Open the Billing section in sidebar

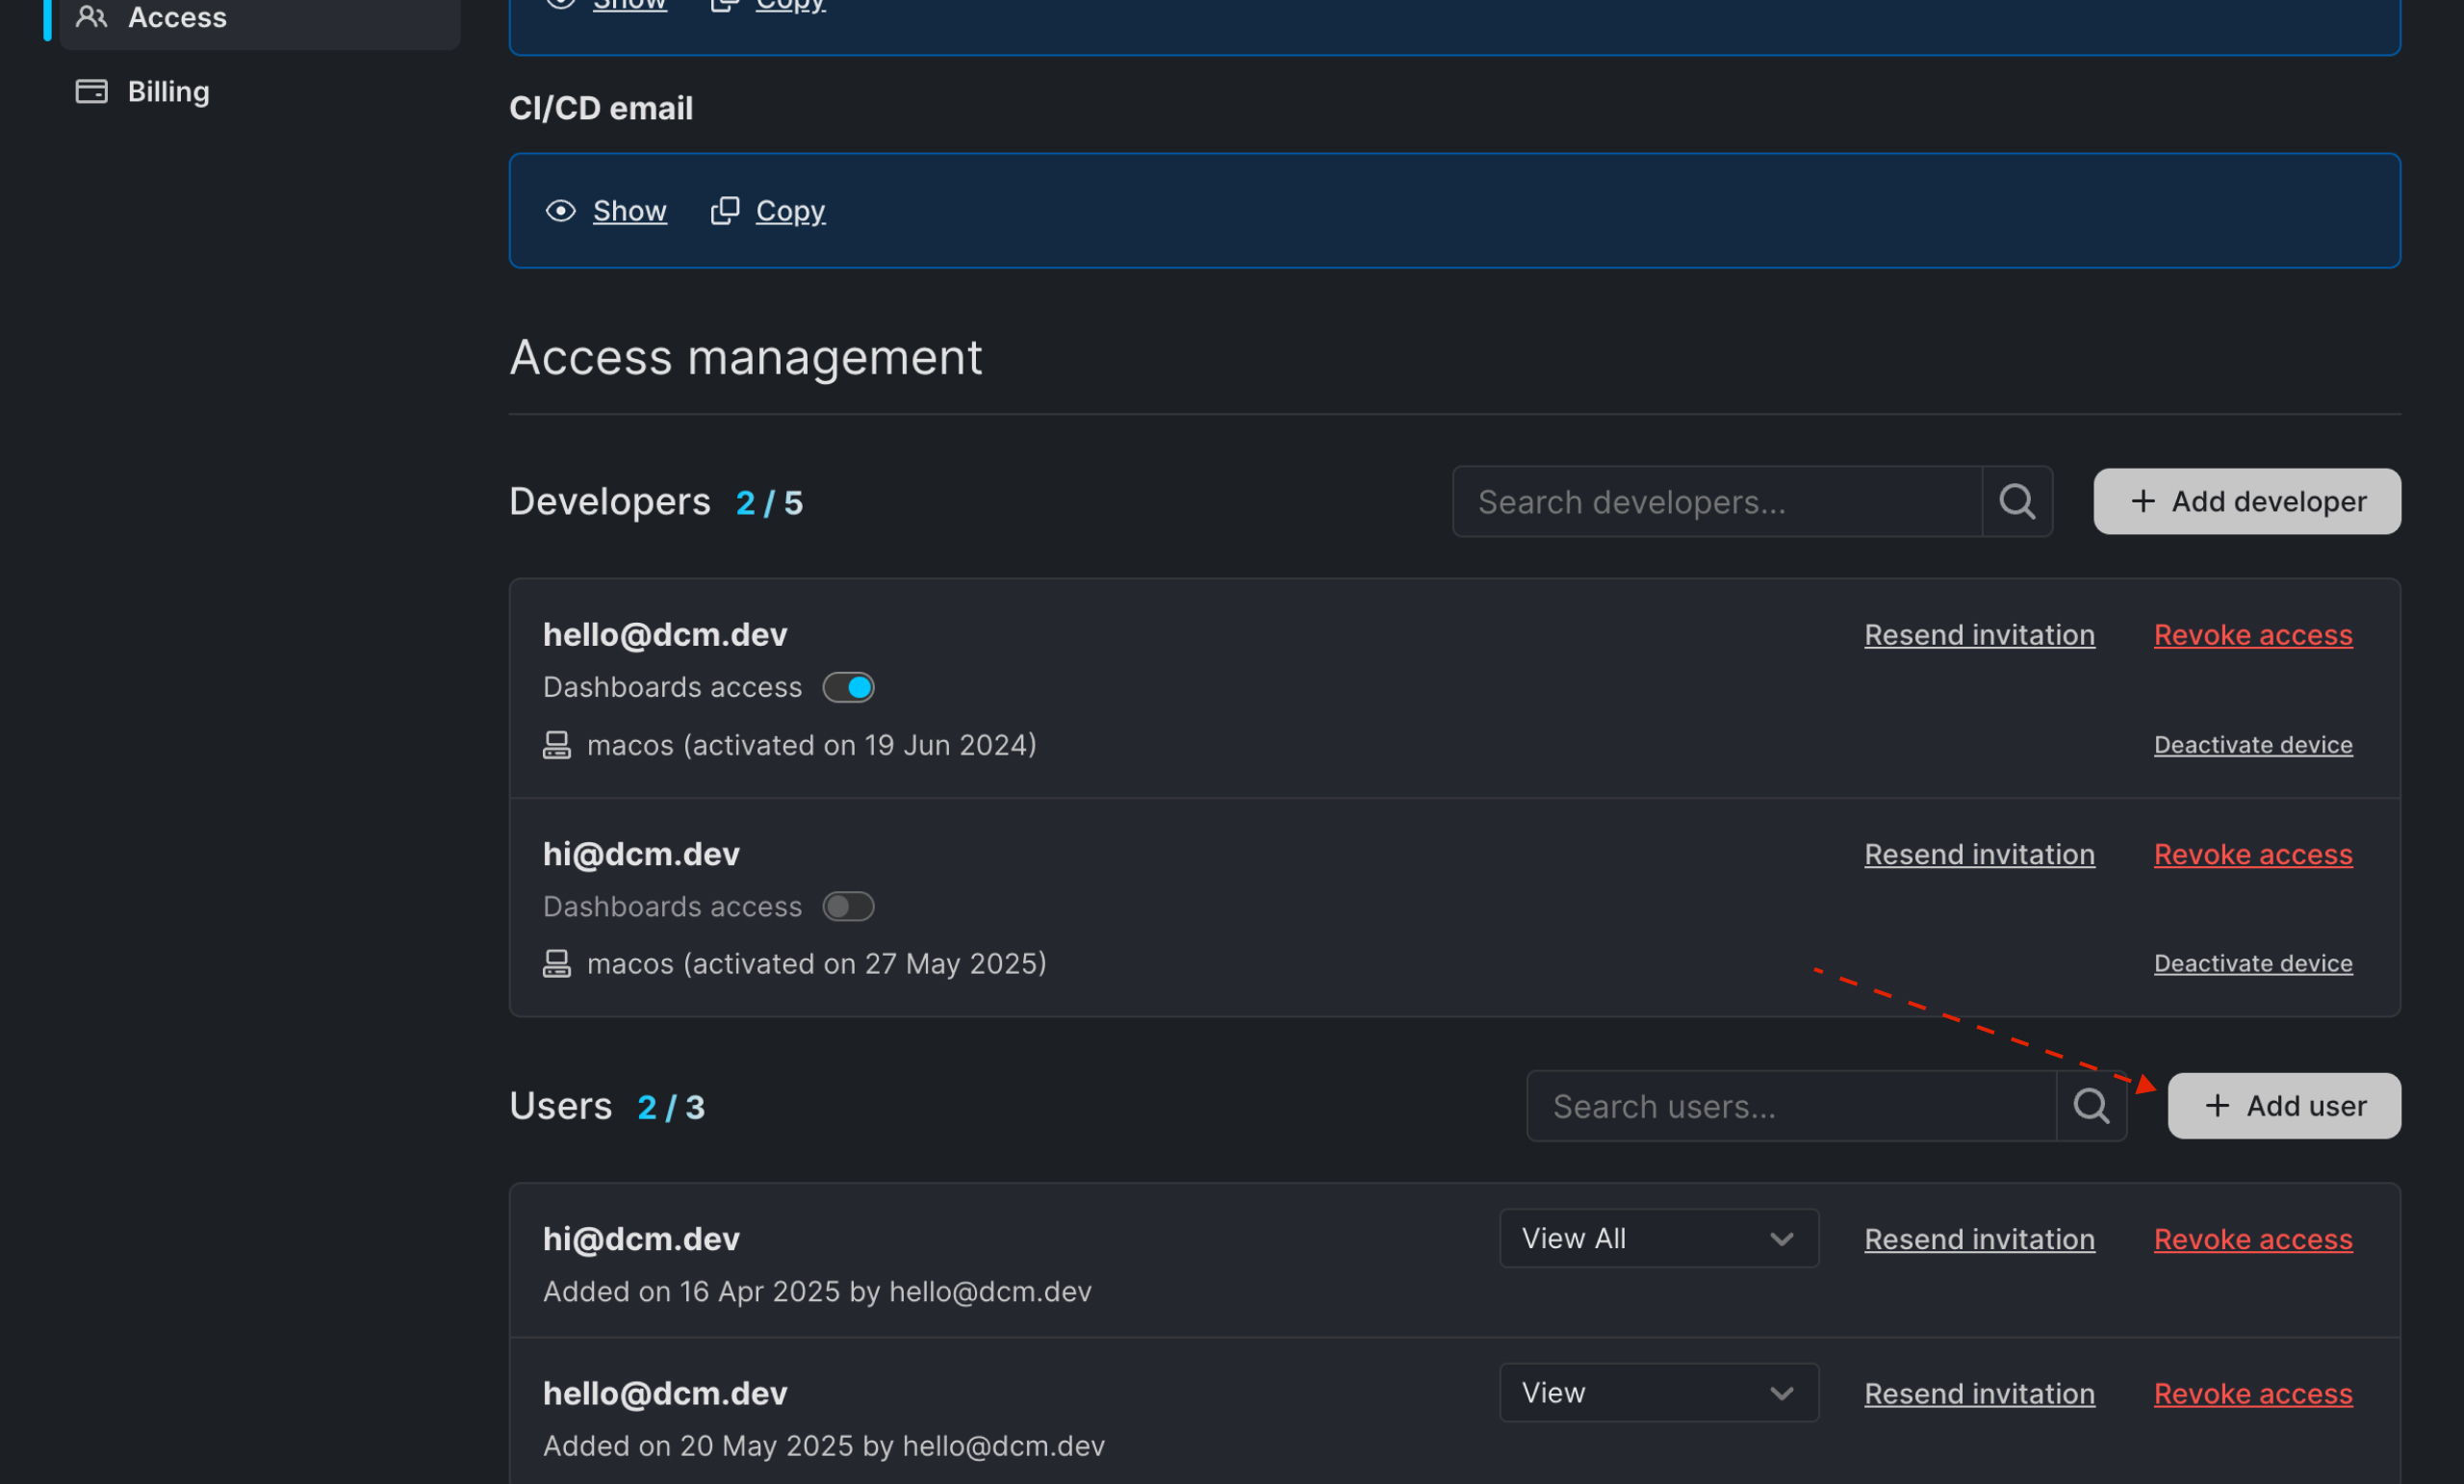tap(168, 91)
